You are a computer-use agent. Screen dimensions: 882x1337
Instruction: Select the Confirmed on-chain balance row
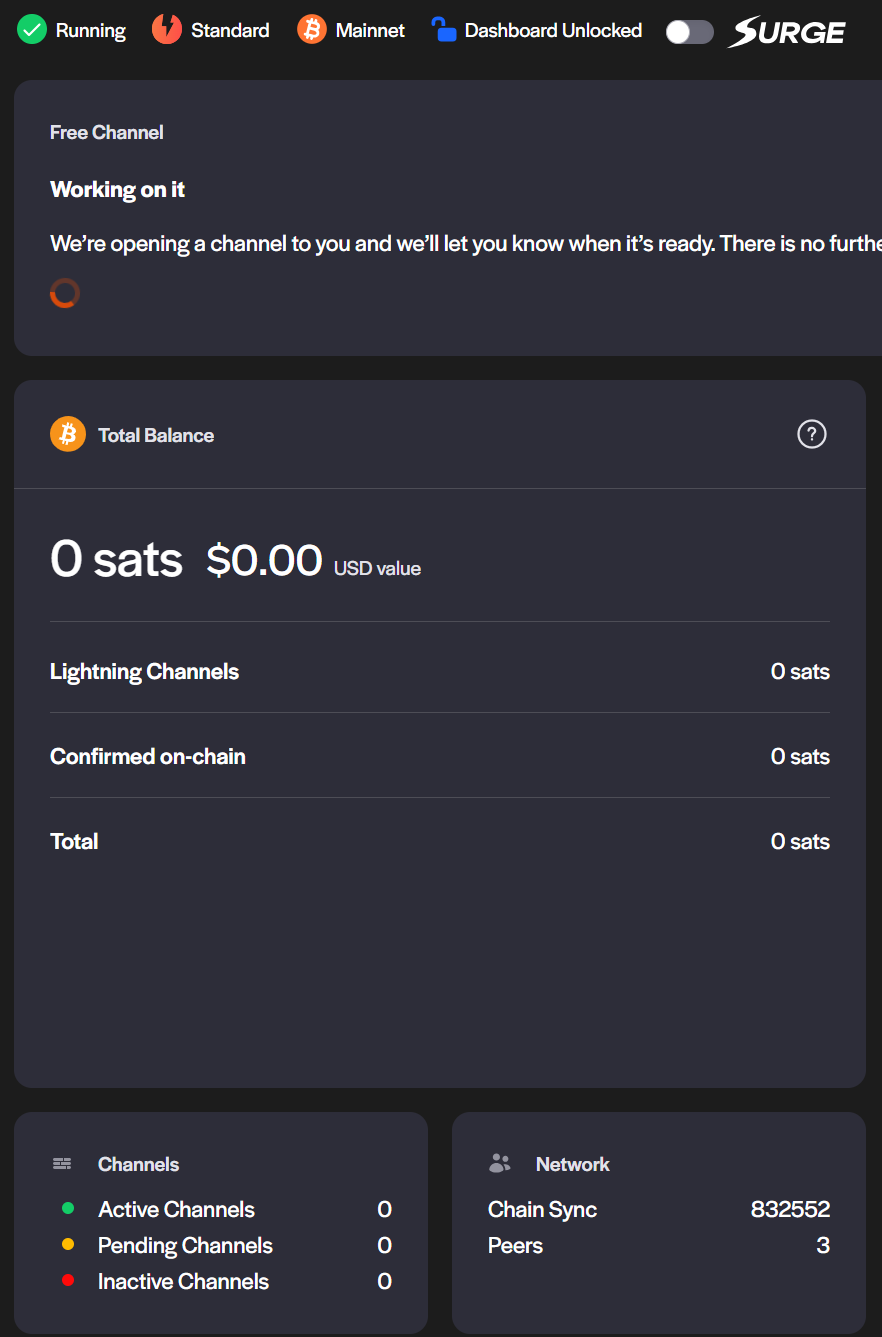click(440, 757)
